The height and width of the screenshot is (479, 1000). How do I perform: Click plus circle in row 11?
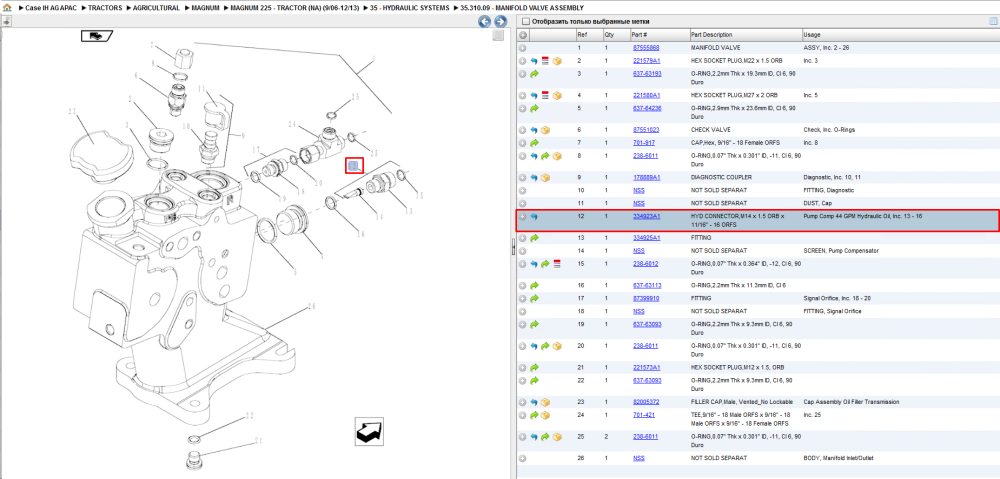[522, 203]
